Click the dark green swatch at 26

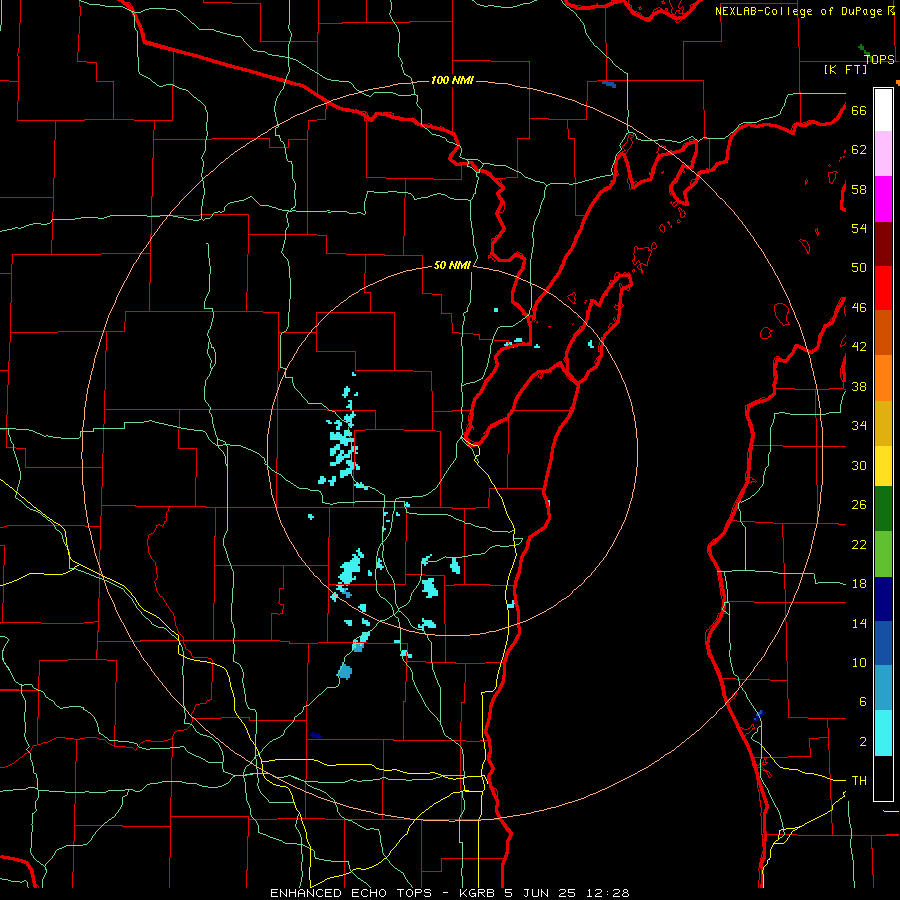click(x=883, y=509)
